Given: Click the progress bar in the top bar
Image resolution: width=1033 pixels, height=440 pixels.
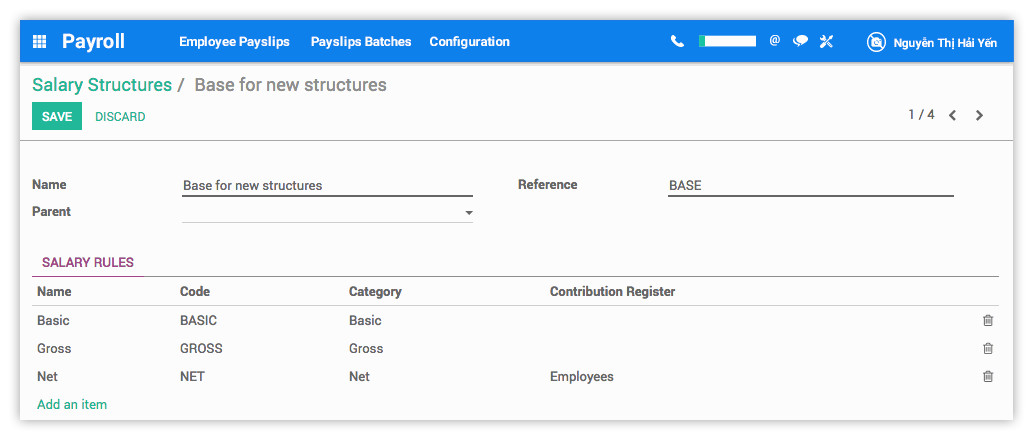Looking at the screenshot, I should click(x=727, y=42).
